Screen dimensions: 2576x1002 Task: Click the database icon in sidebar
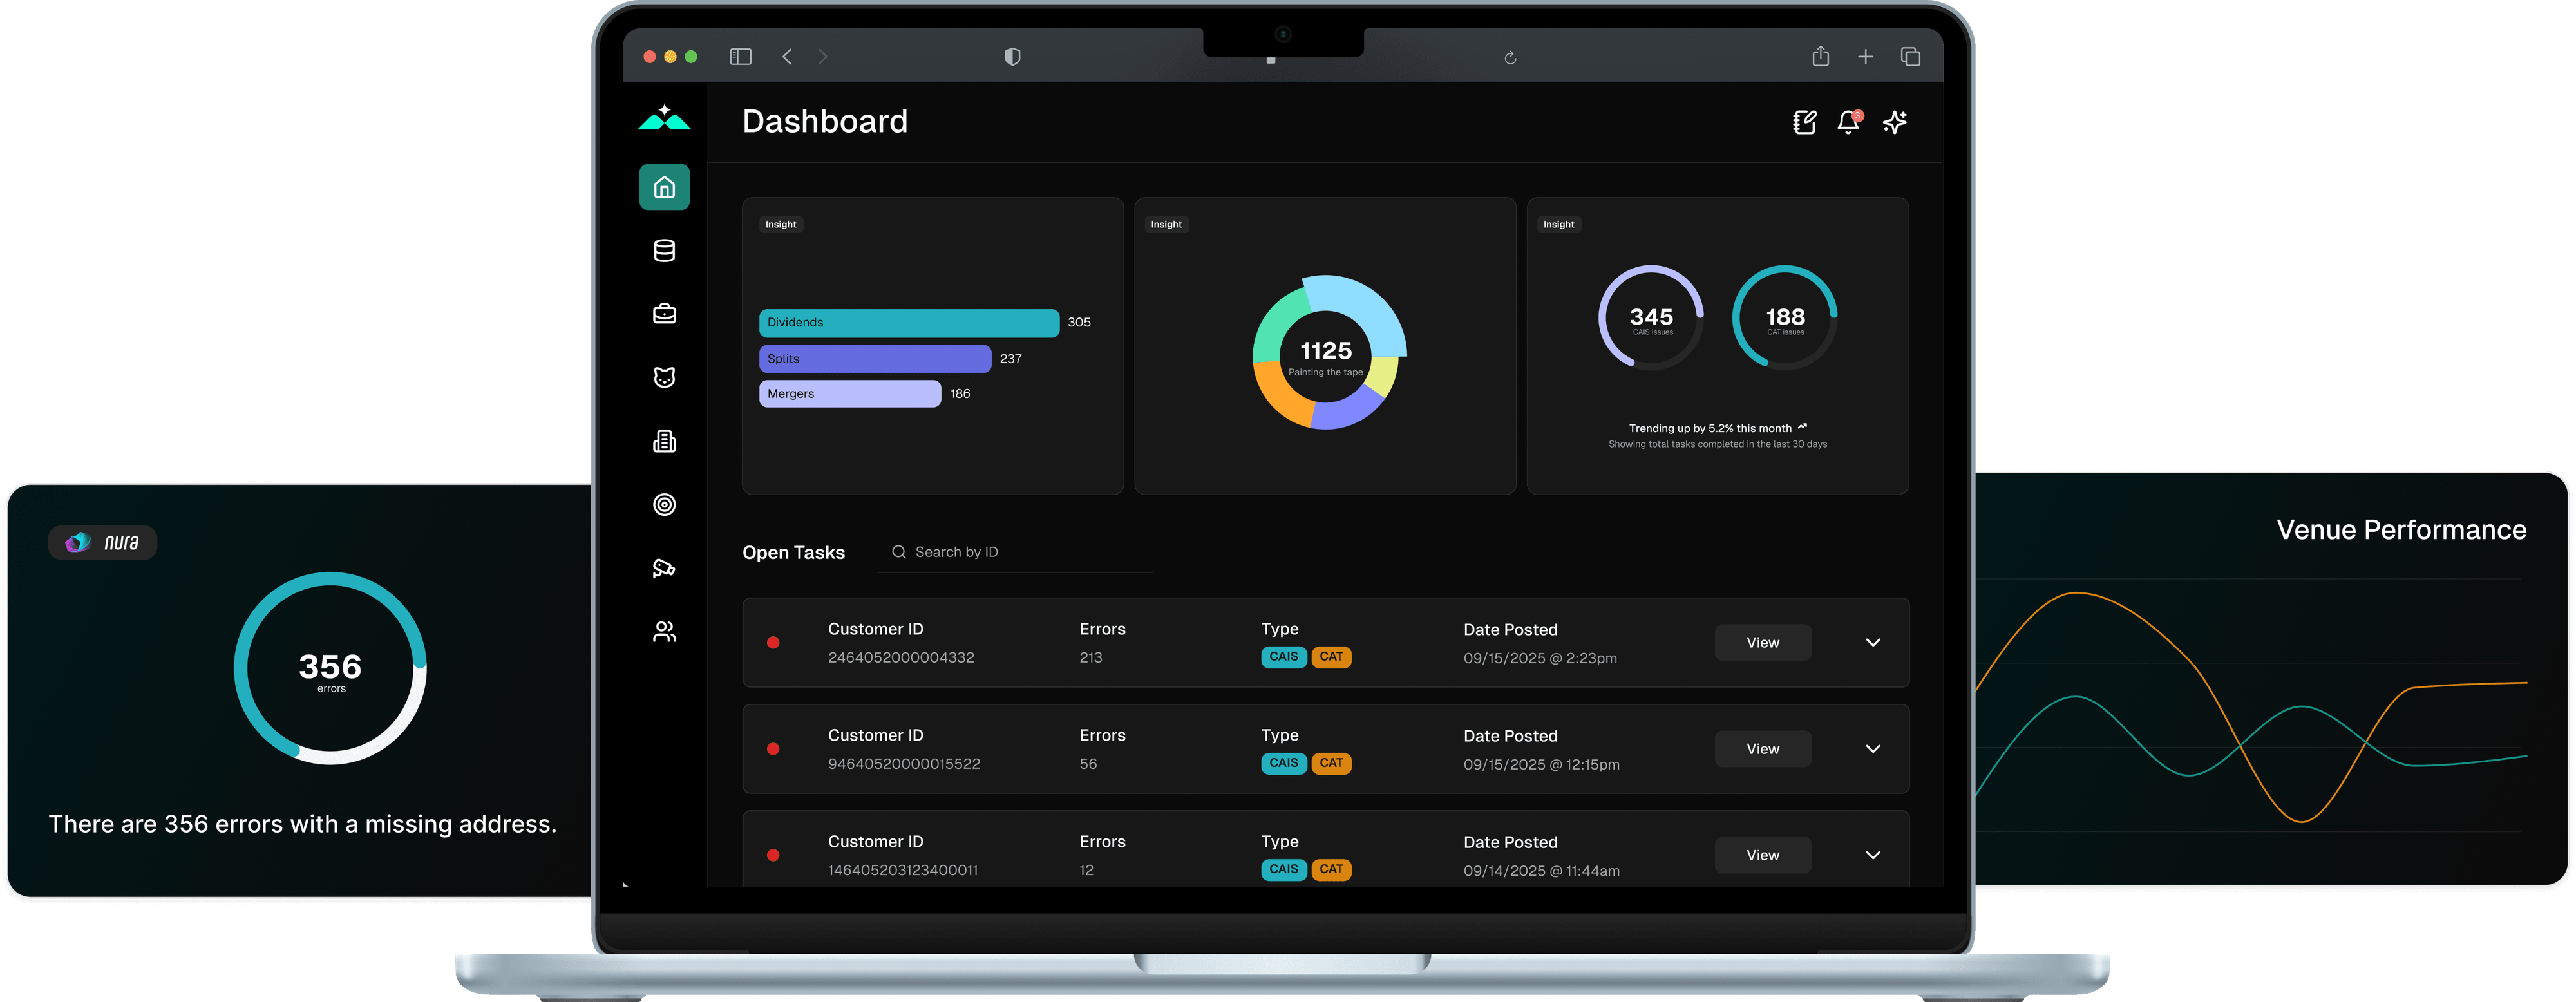[664, 250]
